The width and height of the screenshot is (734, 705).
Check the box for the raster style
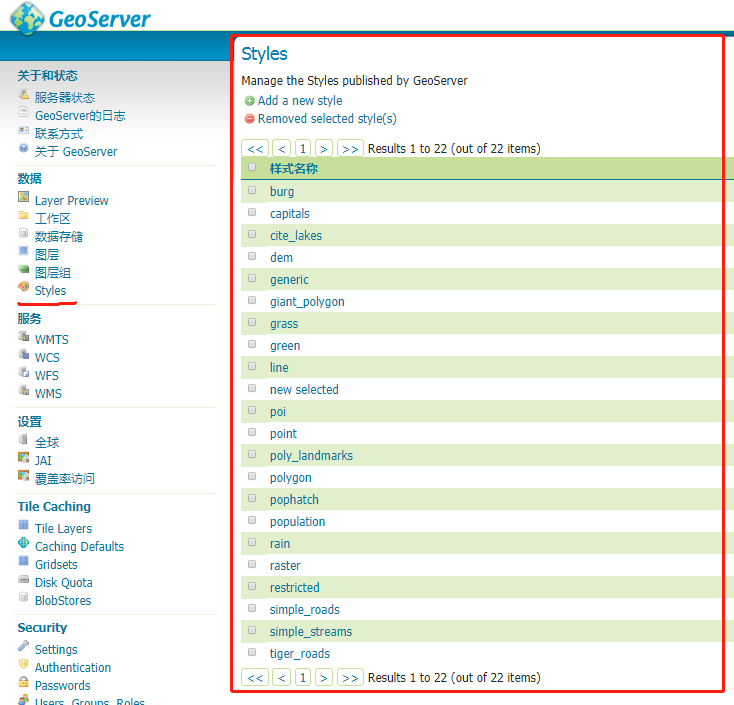pyautogui.click(x=252, y=564)
